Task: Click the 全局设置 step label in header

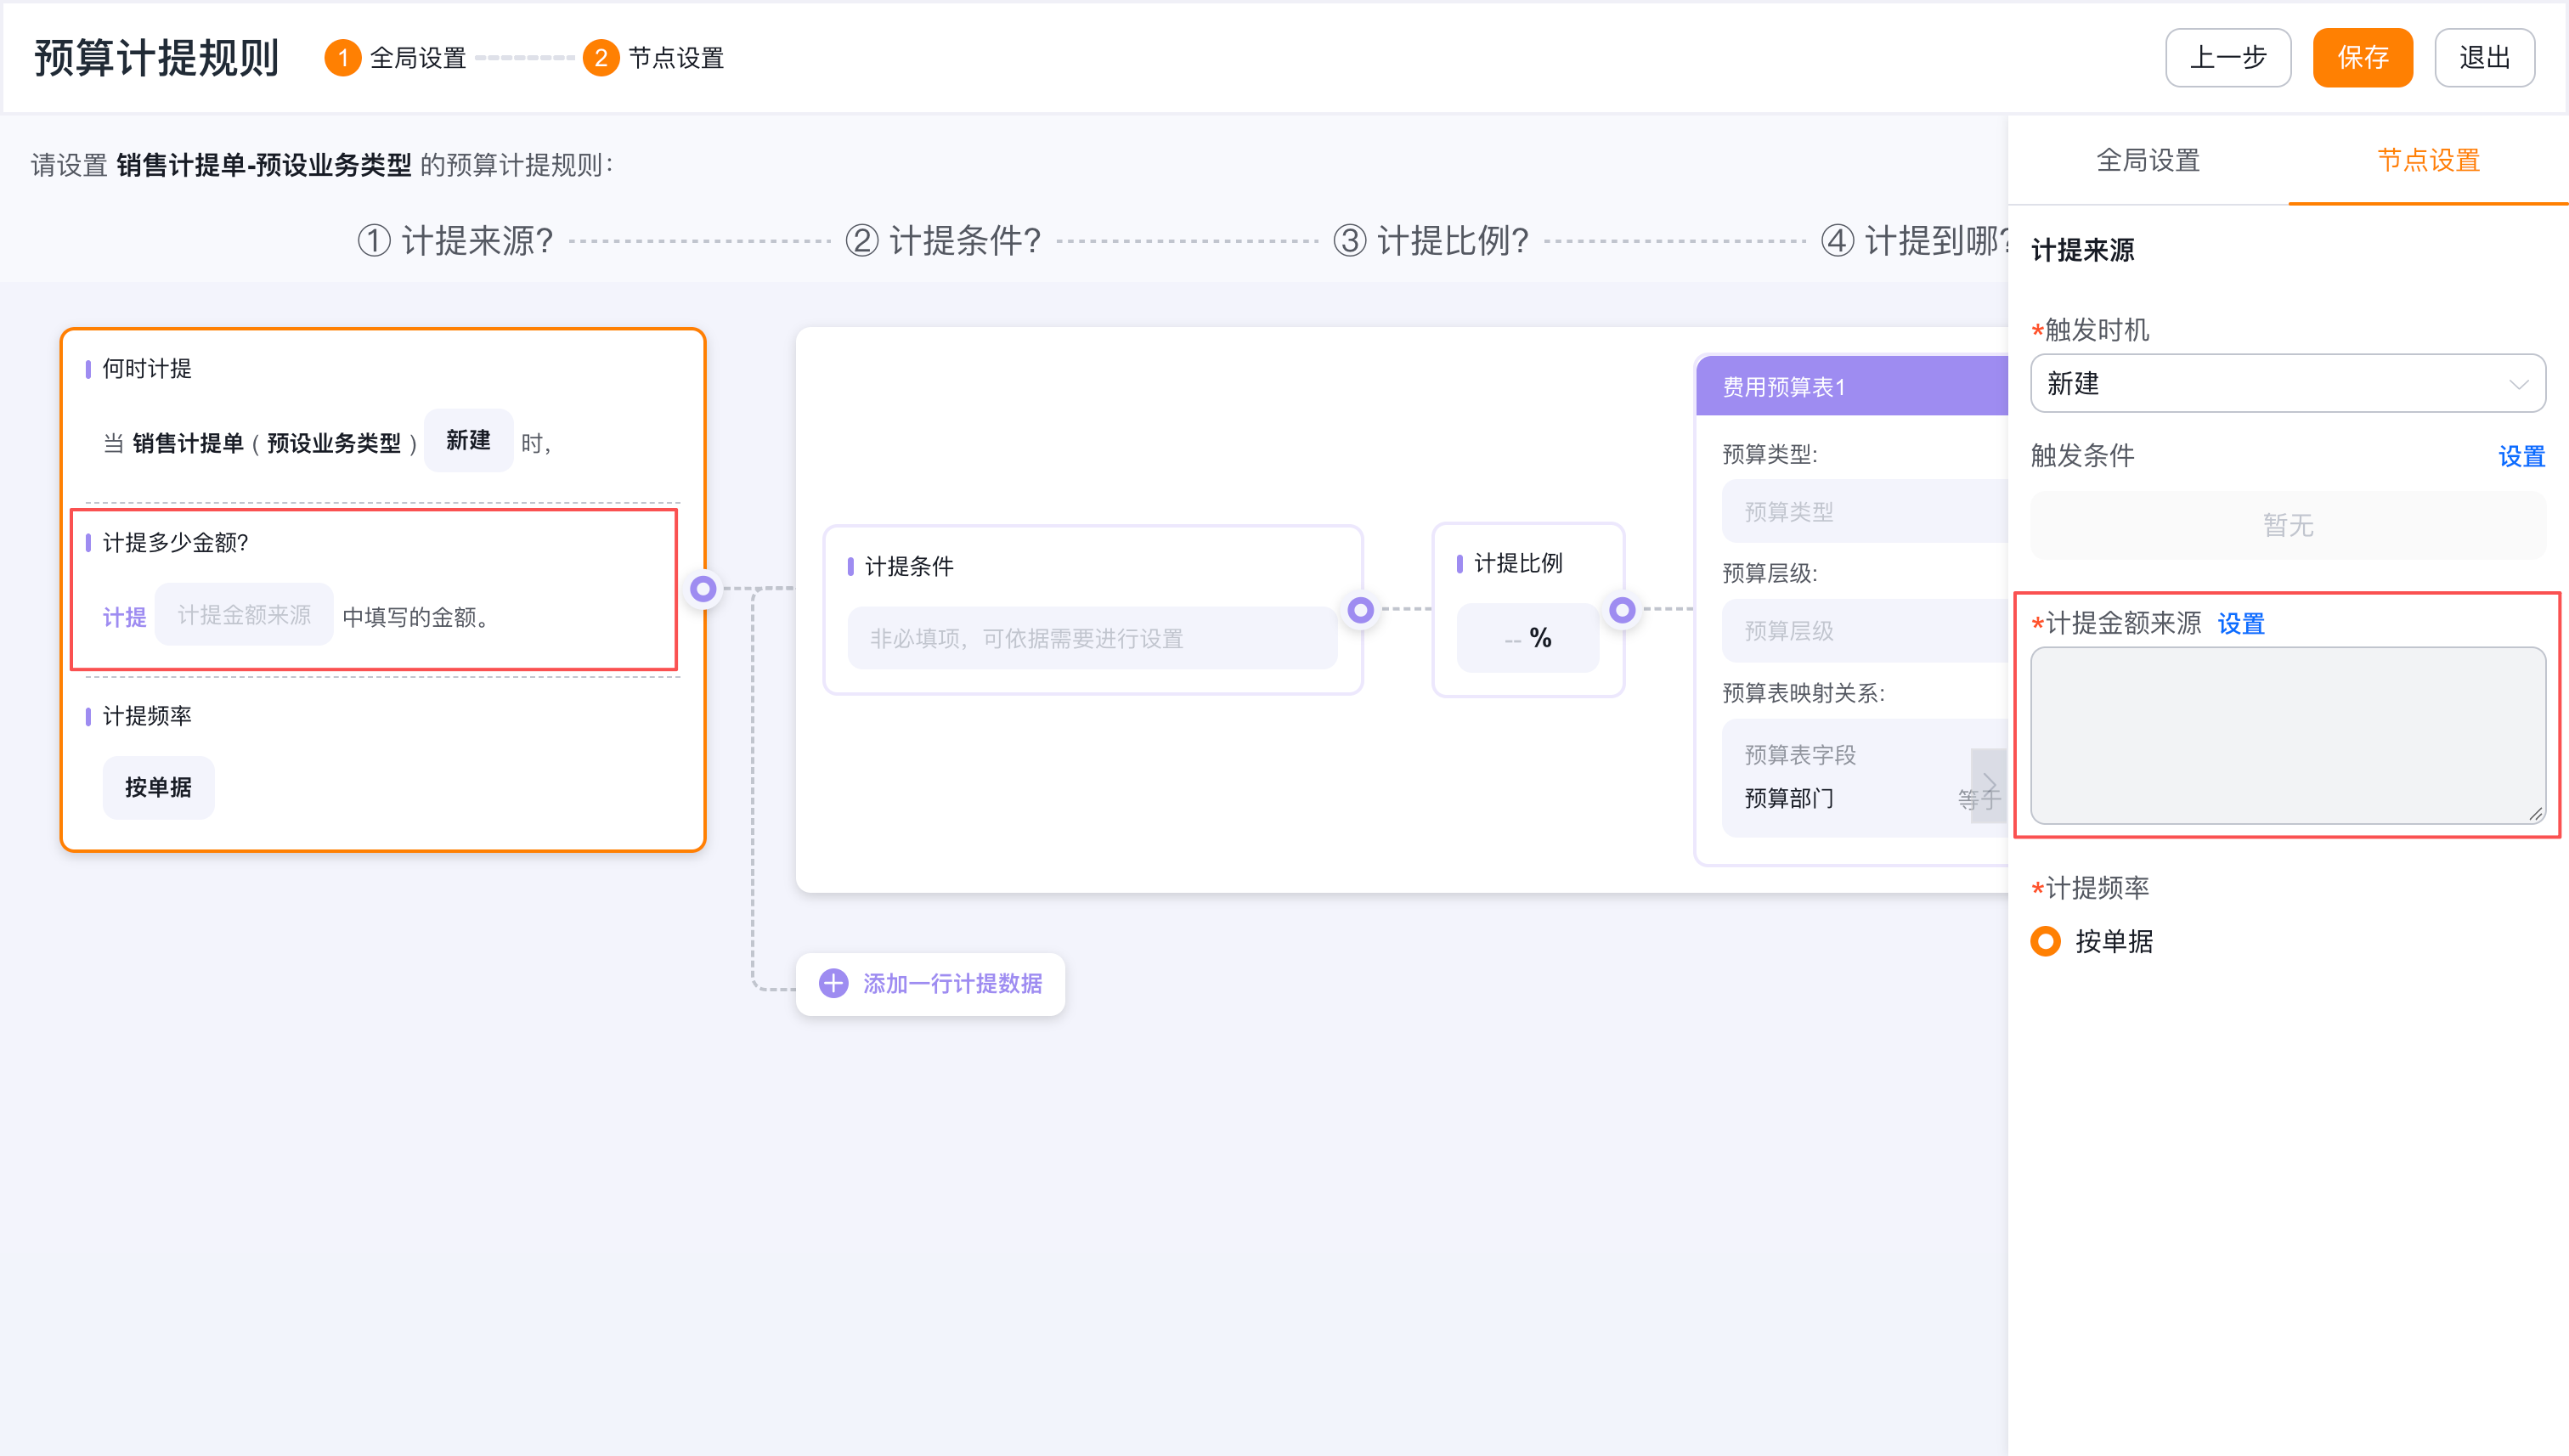Action: pyautogui.click(x=418, y=58)
